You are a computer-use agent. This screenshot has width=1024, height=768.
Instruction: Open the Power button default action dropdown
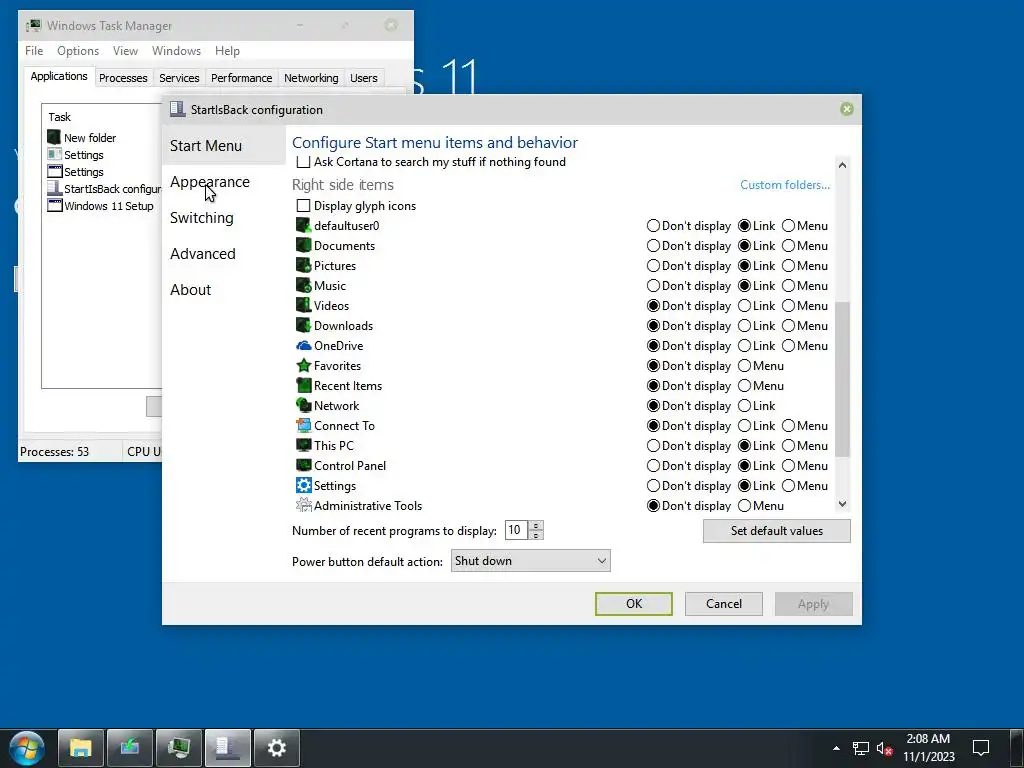pyautogui.click(x=530, y=560)
